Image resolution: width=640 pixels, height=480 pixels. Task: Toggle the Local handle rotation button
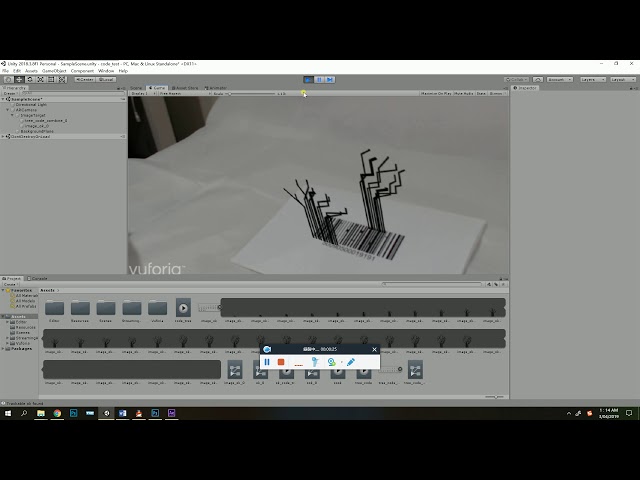(107, 80)
